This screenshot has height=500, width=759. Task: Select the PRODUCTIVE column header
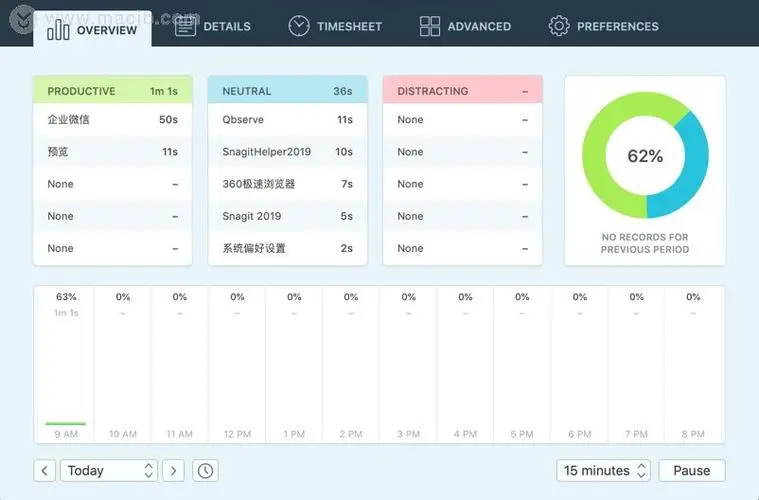tap(113, 90)
